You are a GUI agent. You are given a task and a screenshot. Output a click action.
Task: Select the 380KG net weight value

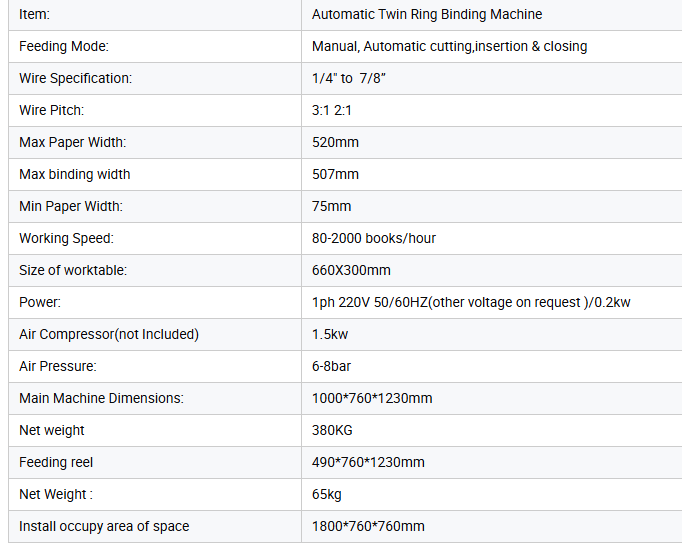point(332,430)
